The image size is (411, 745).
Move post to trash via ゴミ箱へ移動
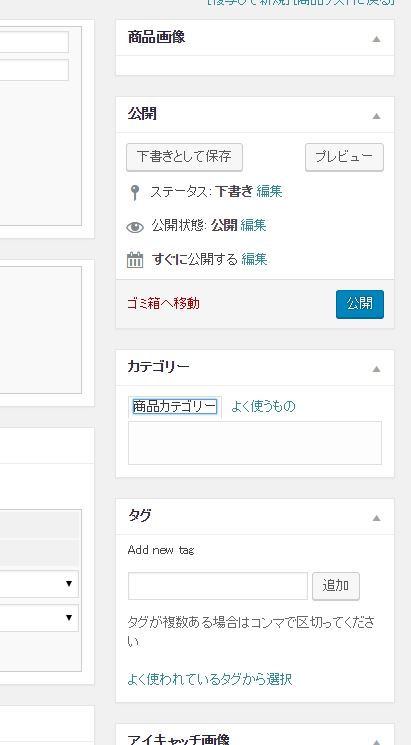point(163,303)
